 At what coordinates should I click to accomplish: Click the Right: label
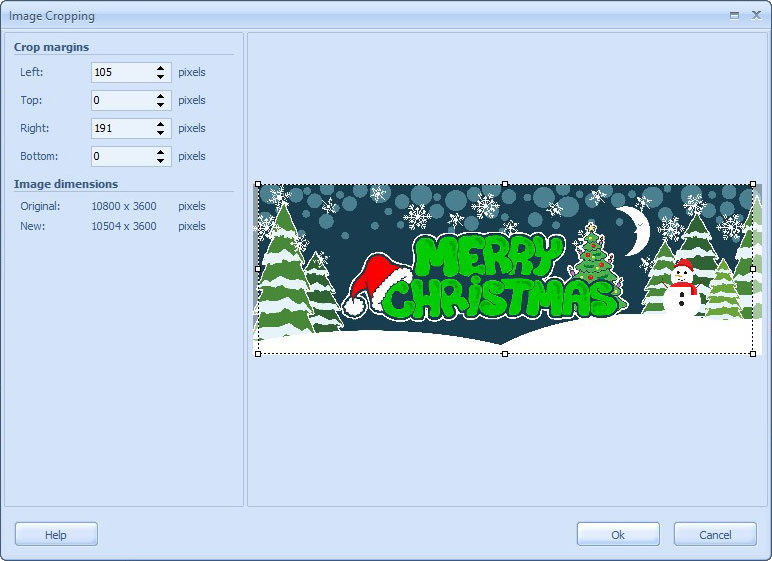34,129
